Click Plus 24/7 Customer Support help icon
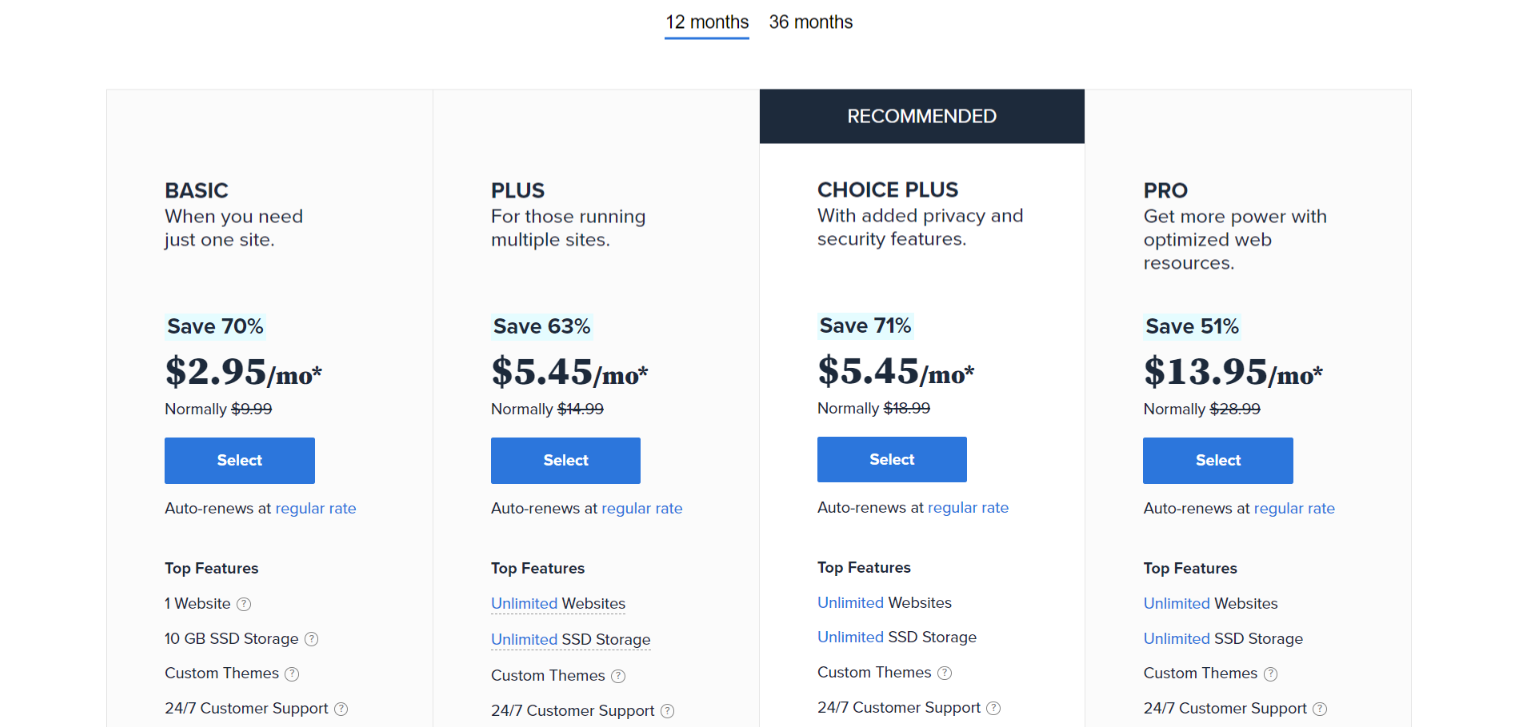 point(667,711)
